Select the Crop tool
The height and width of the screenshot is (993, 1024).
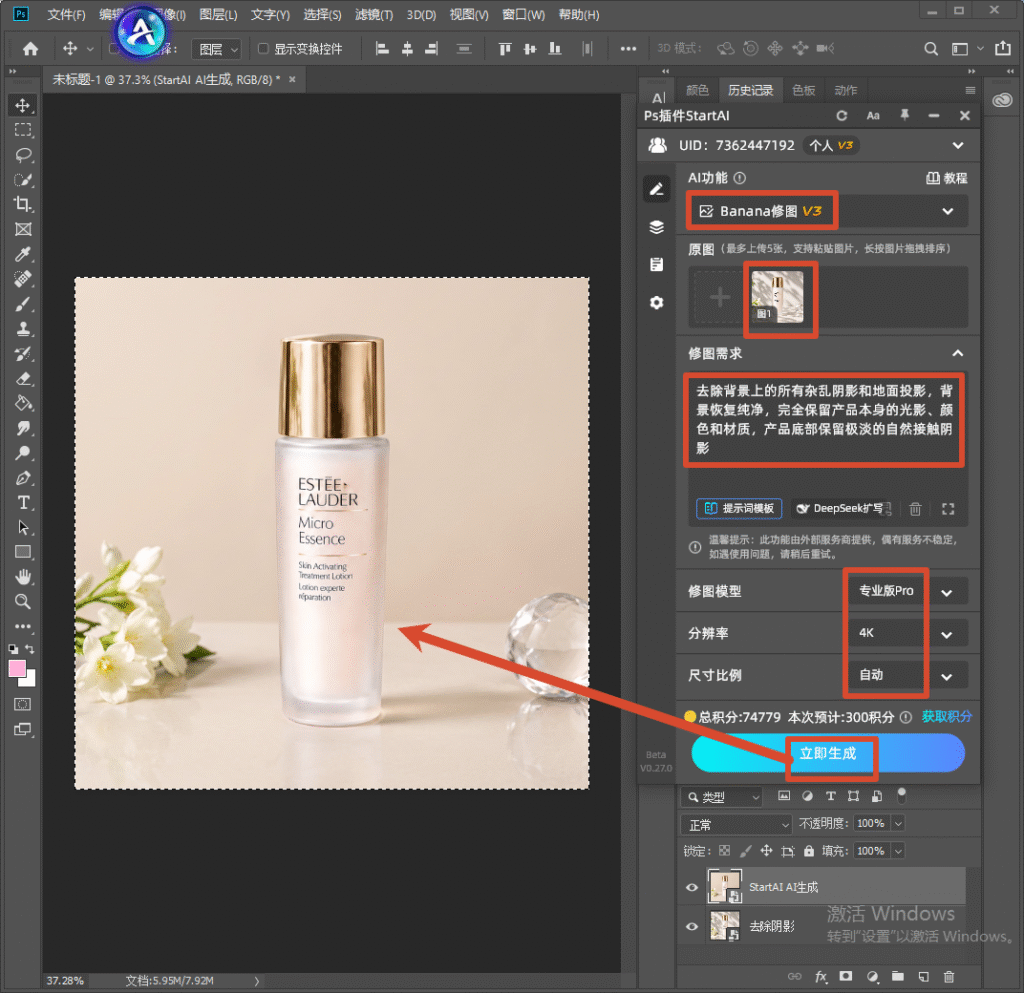point(23,204)
